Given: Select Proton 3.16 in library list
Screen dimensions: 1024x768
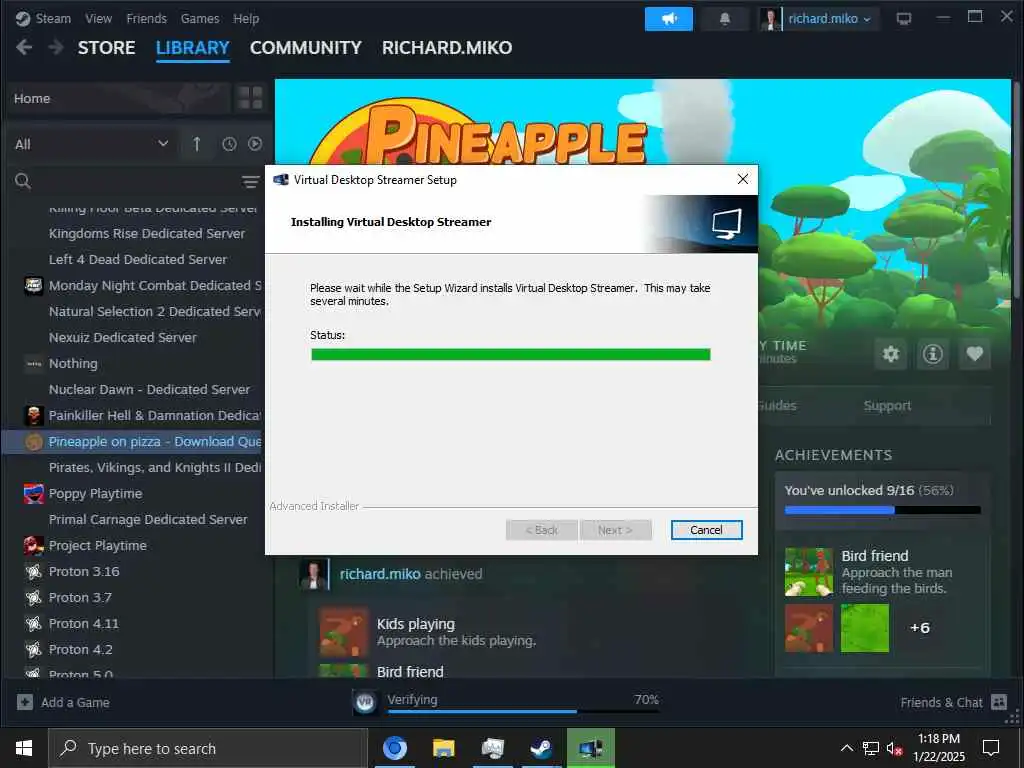Looking at the screenshot, I should click(x=84, y=571).
